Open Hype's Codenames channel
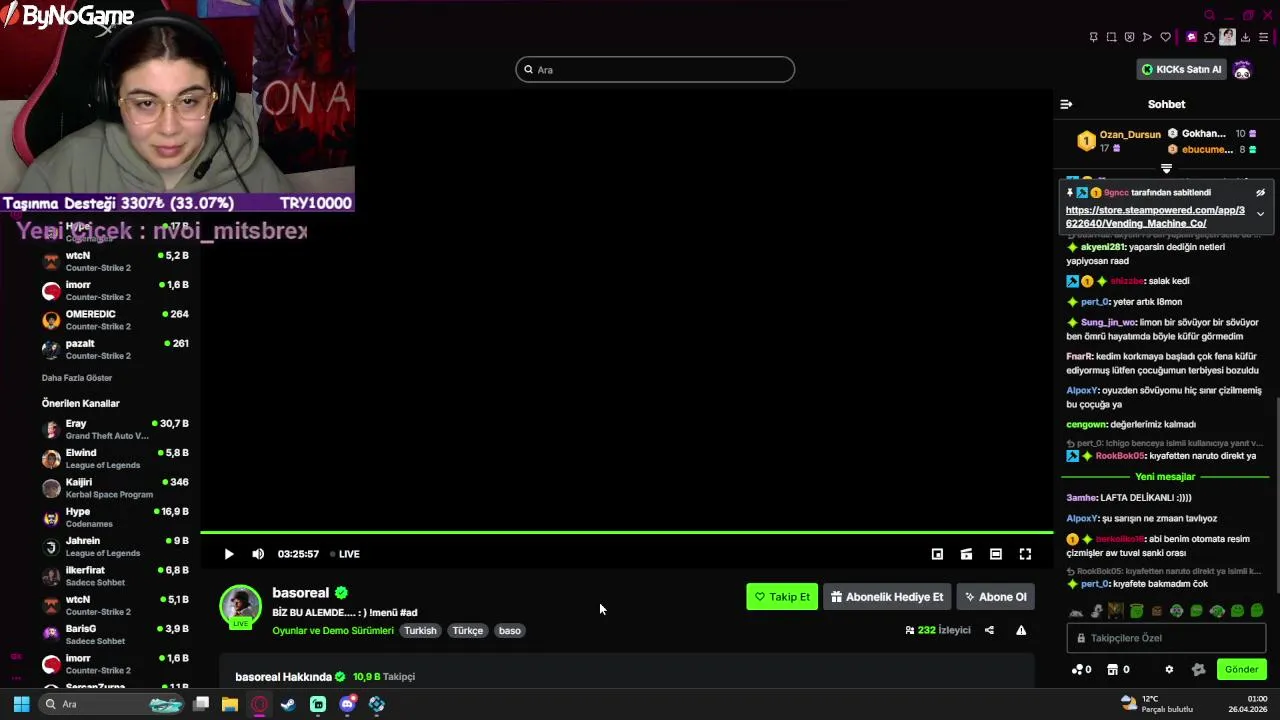1280x720 pixels. (x=116, y=517)
